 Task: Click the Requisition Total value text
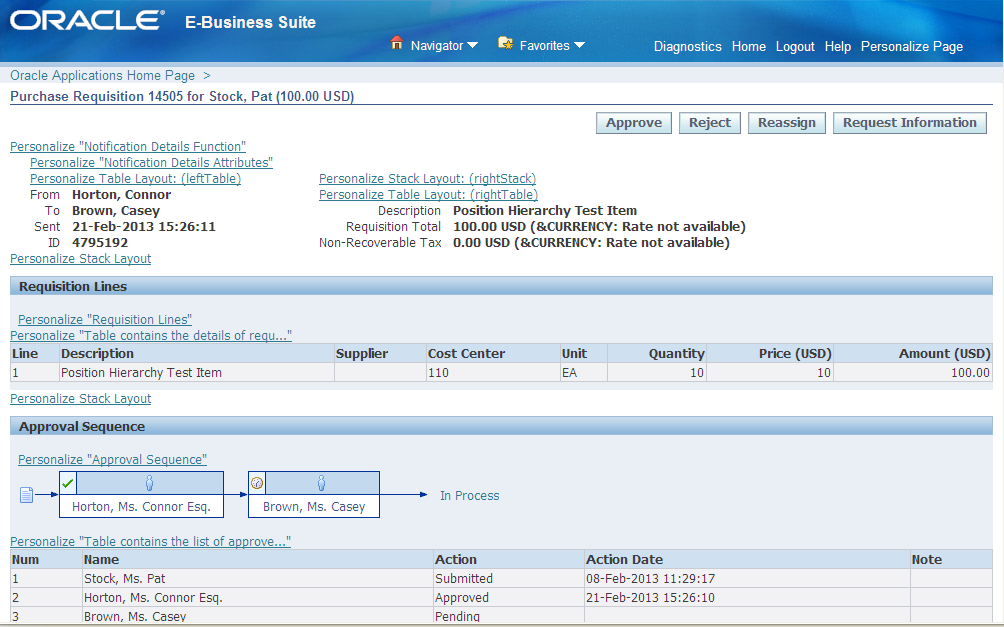coord(599,227)
